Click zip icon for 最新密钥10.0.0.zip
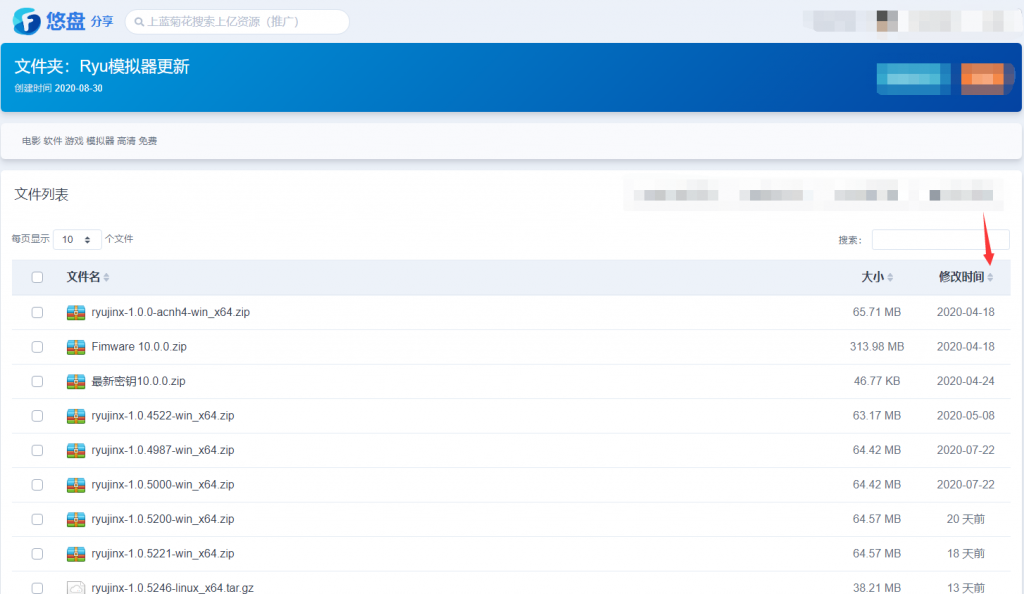 point(76,382)
